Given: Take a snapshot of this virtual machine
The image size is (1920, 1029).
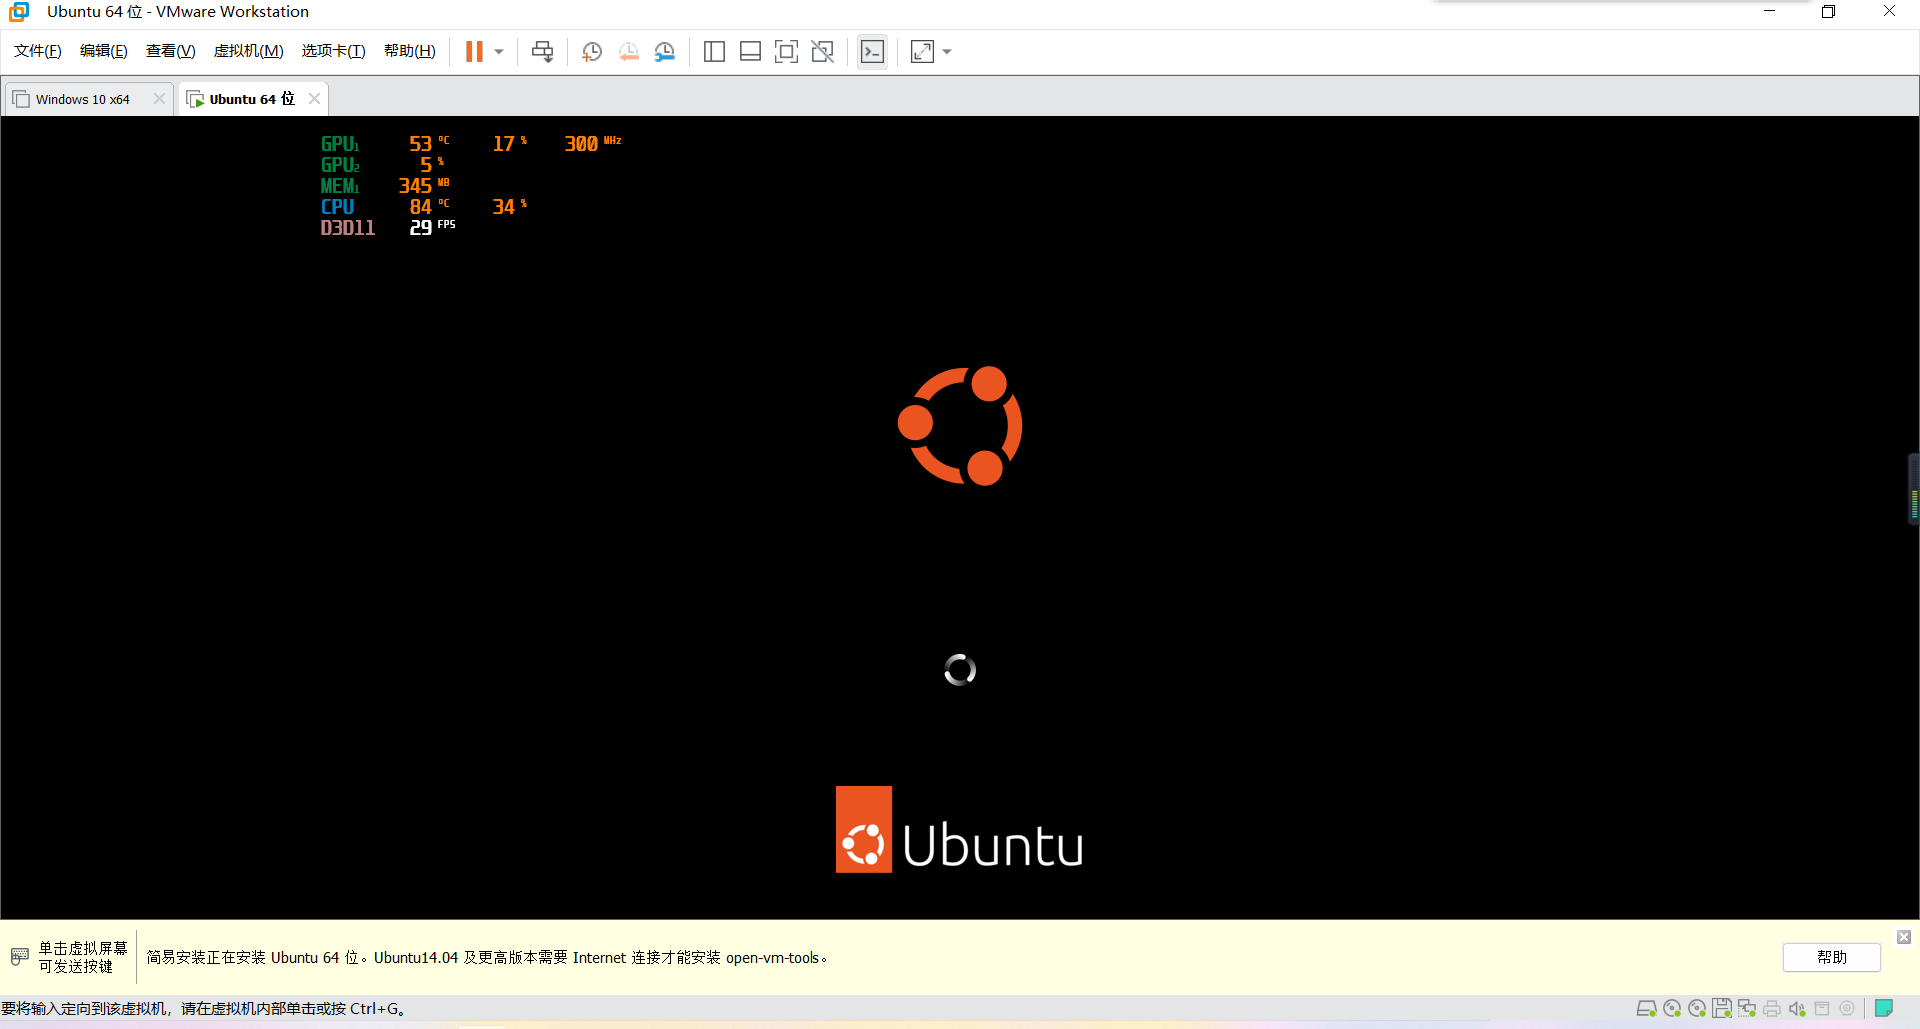Looking at the screenshot, I should tap(592, 51).
